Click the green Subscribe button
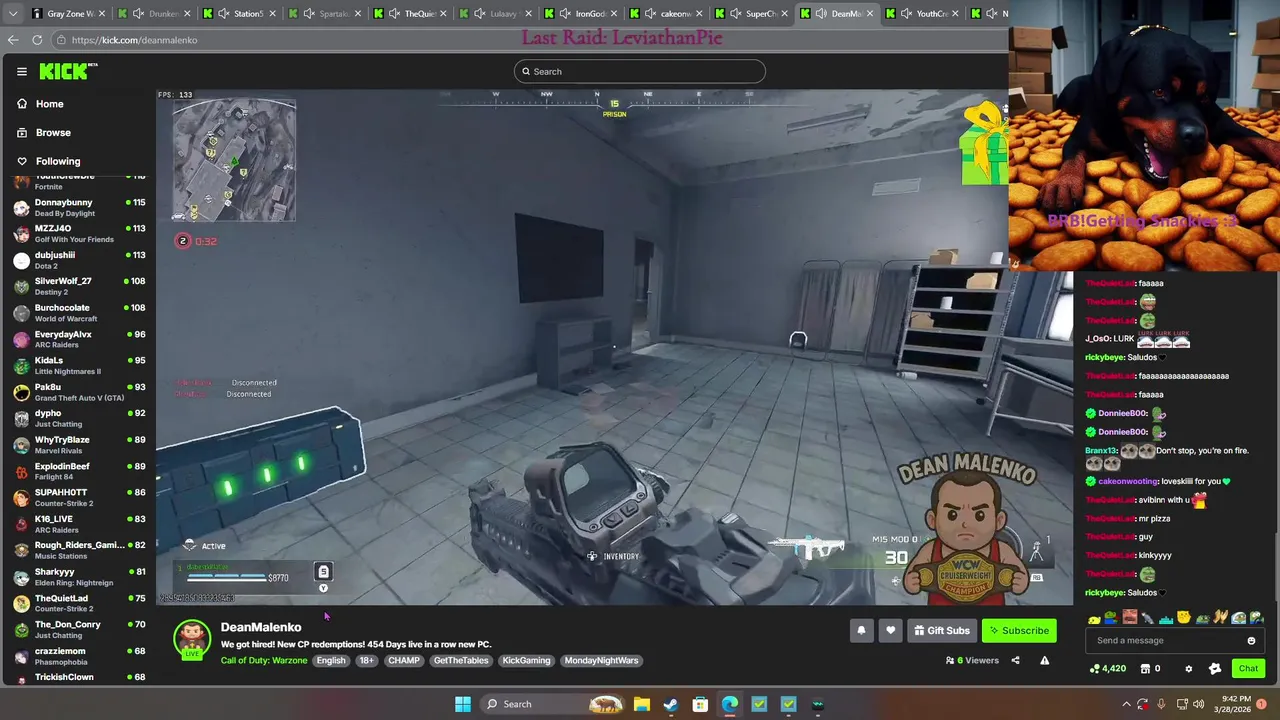Screen dimensions: 1280x720 point(1019,630)
